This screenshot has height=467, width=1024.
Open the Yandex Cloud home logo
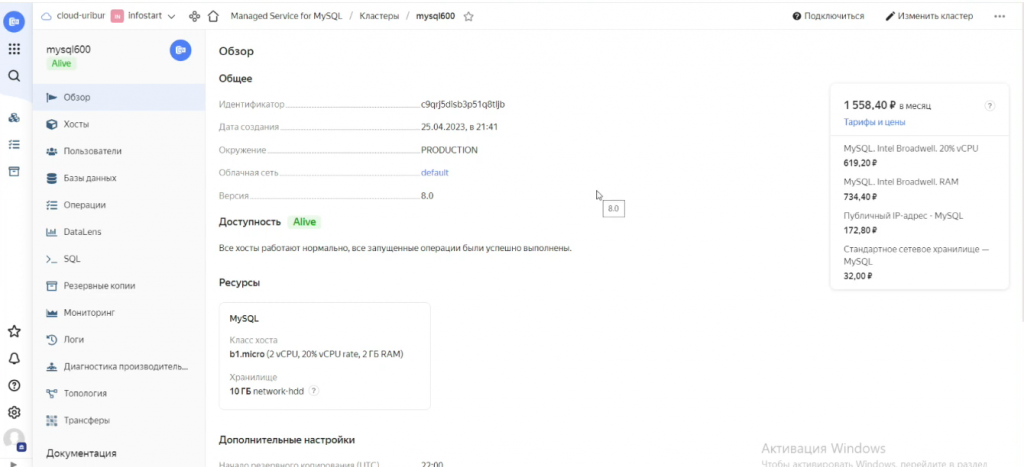tap(14, 21)
